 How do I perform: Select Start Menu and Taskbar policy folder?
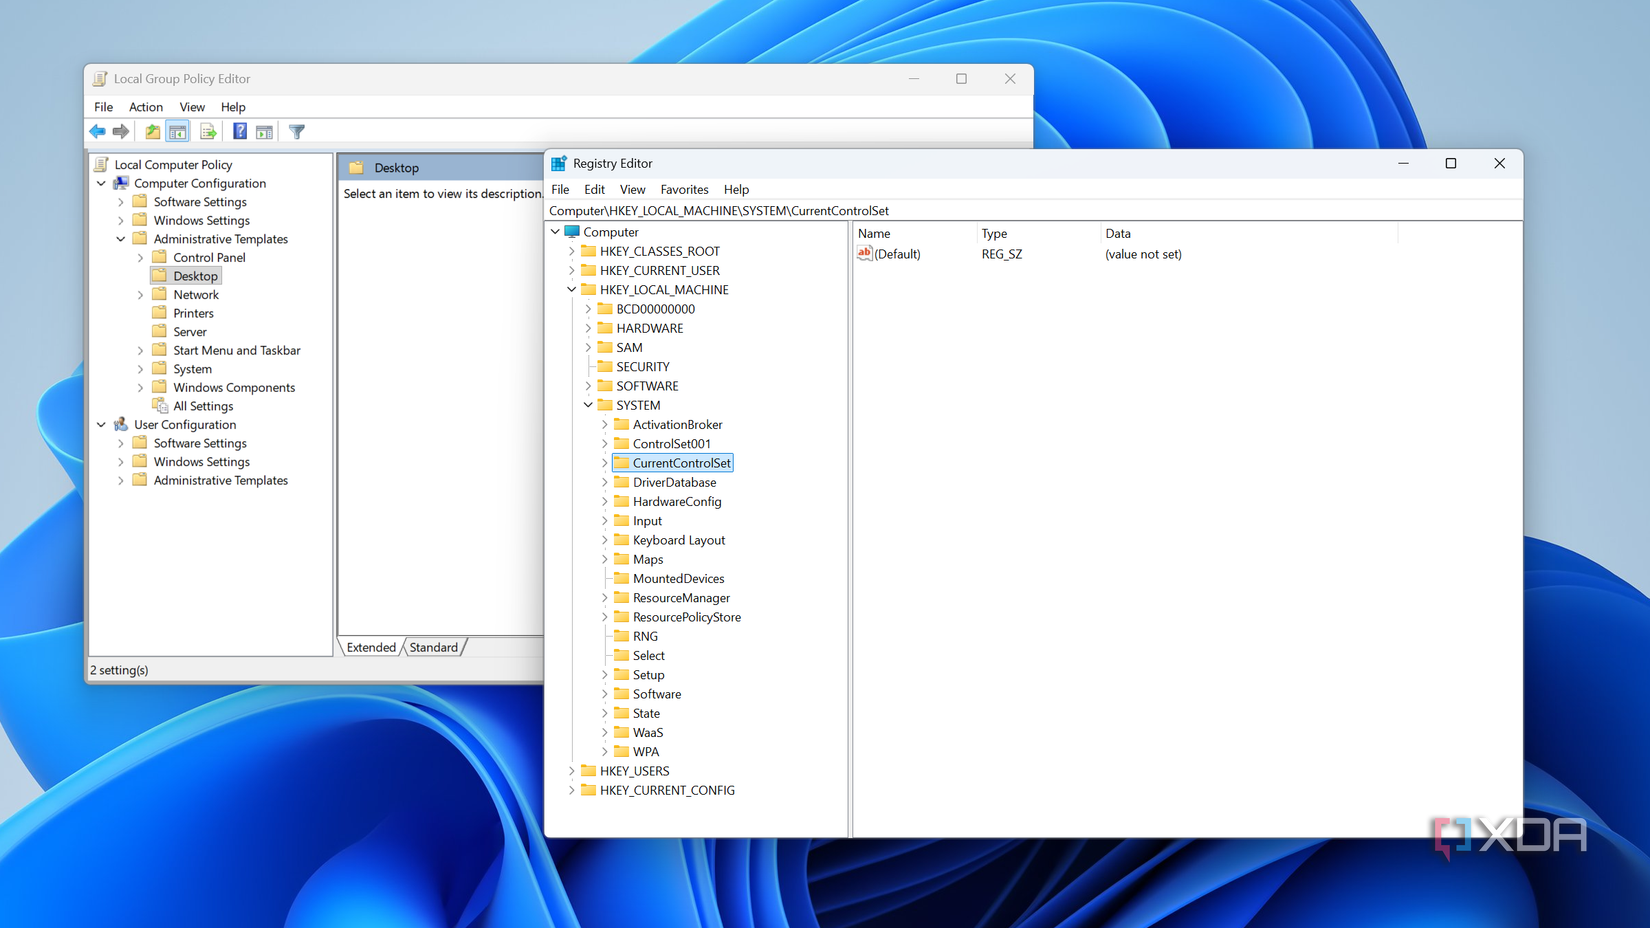pyautogui.click(x=236, y=350)
